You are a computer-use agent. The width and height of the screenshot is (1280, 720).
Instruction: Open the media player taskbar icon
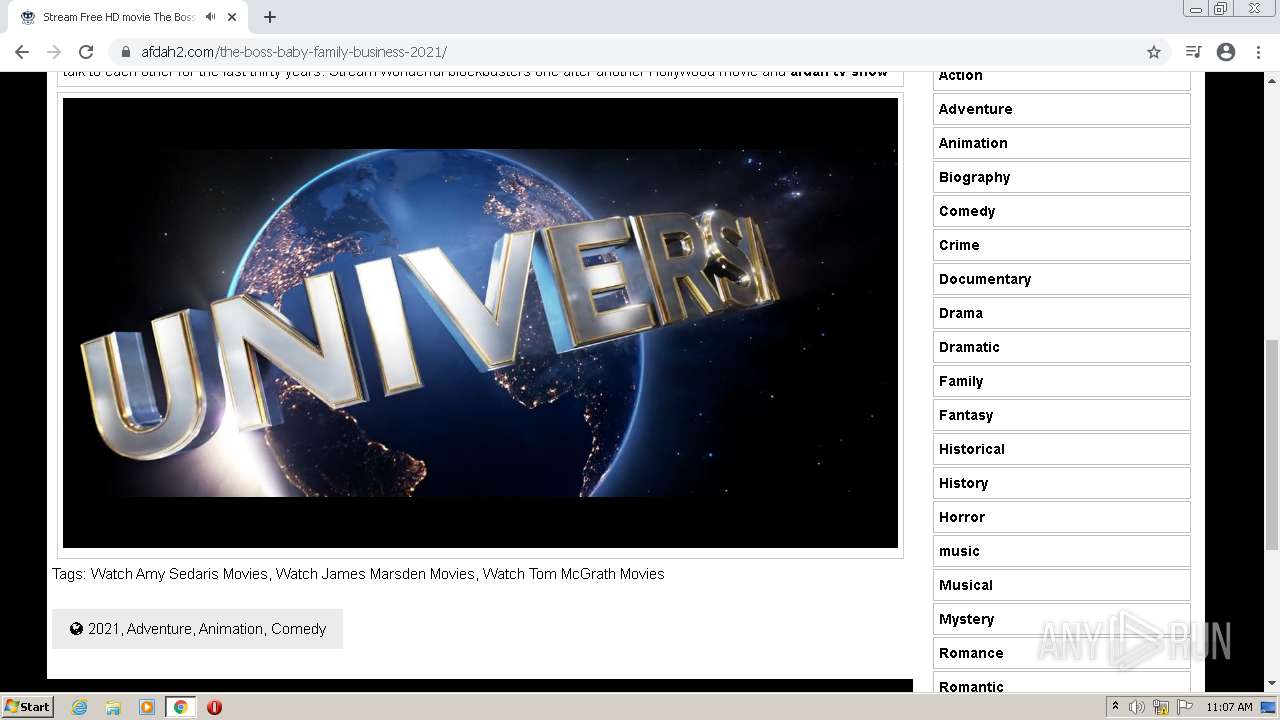click(x=147, y=707)
